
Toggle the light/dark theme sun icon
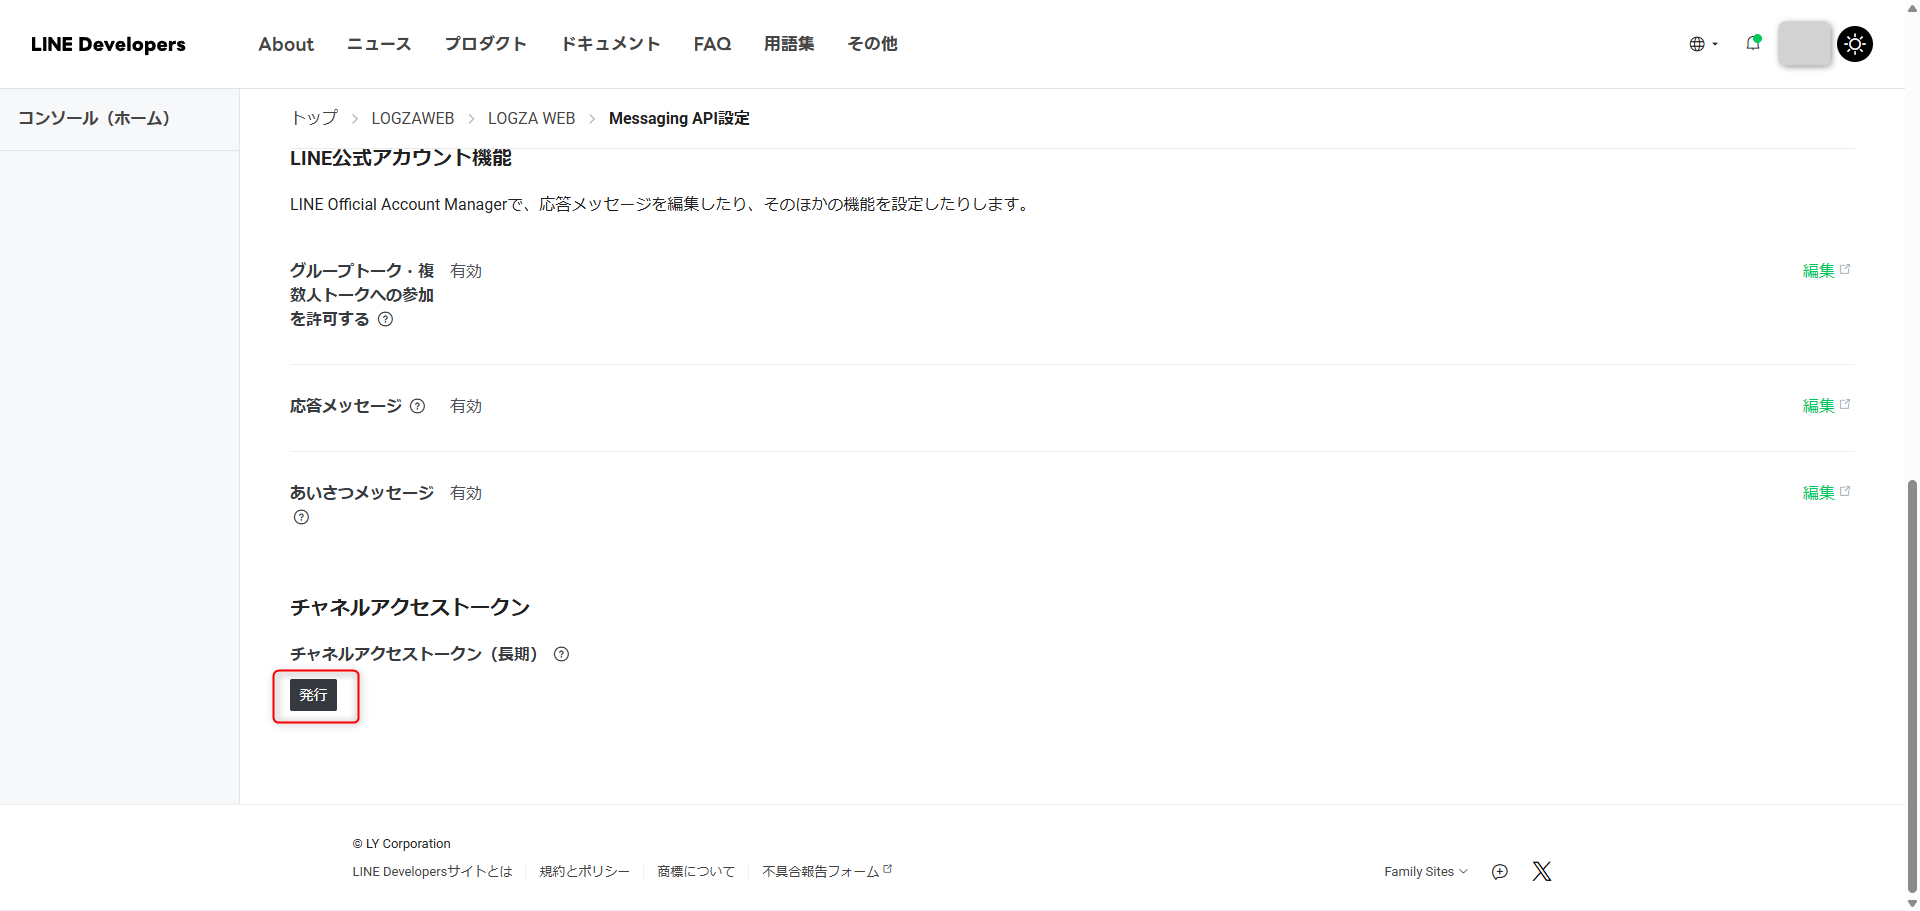coord(1855,44)
